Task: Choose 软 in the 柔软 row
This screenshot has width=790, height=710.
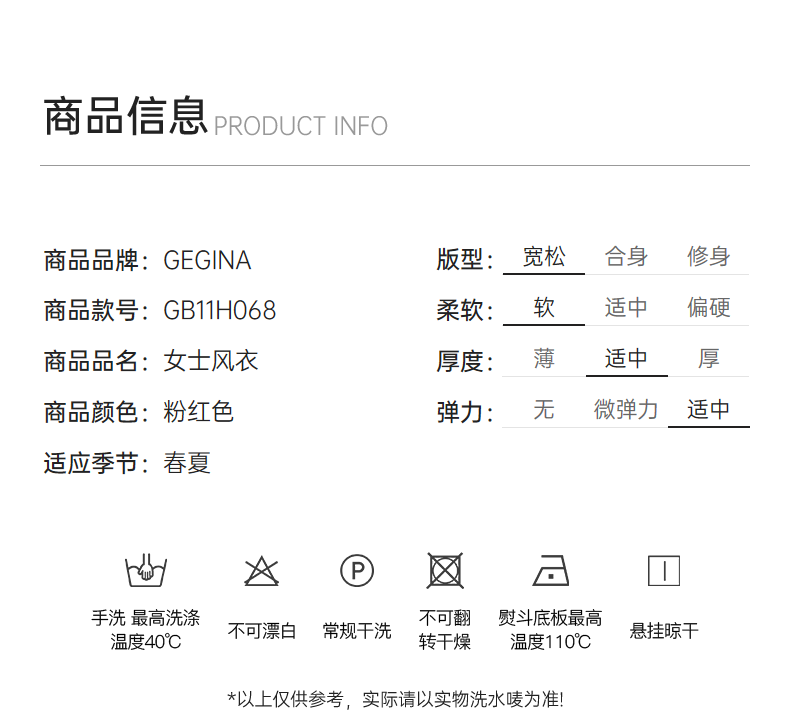Action: click(543, 308)
